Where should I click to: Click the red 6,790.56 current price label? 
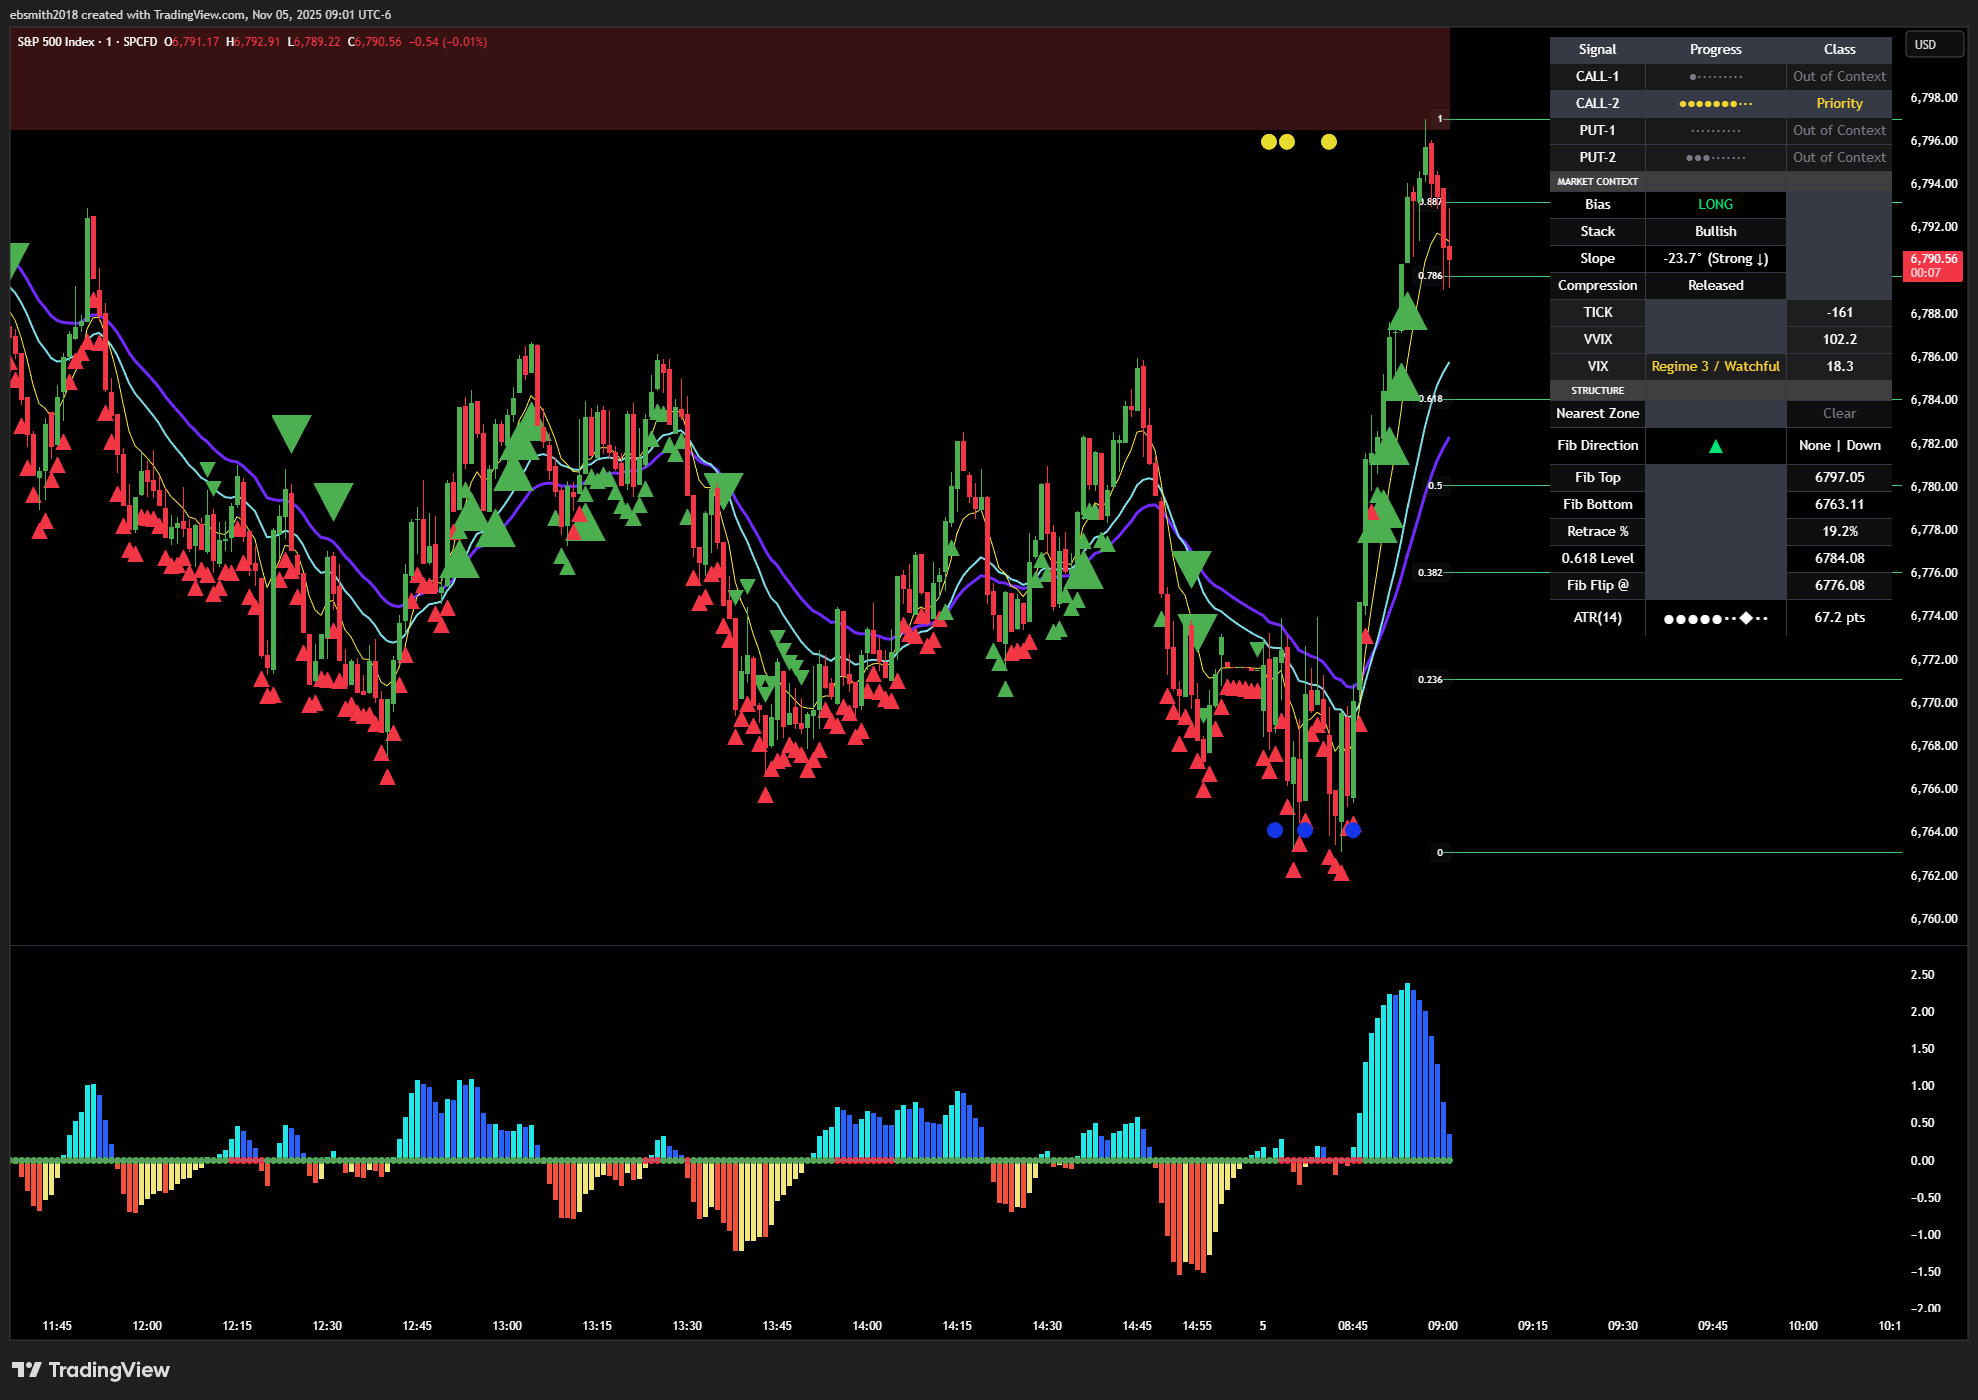[x=1932, y=265]
